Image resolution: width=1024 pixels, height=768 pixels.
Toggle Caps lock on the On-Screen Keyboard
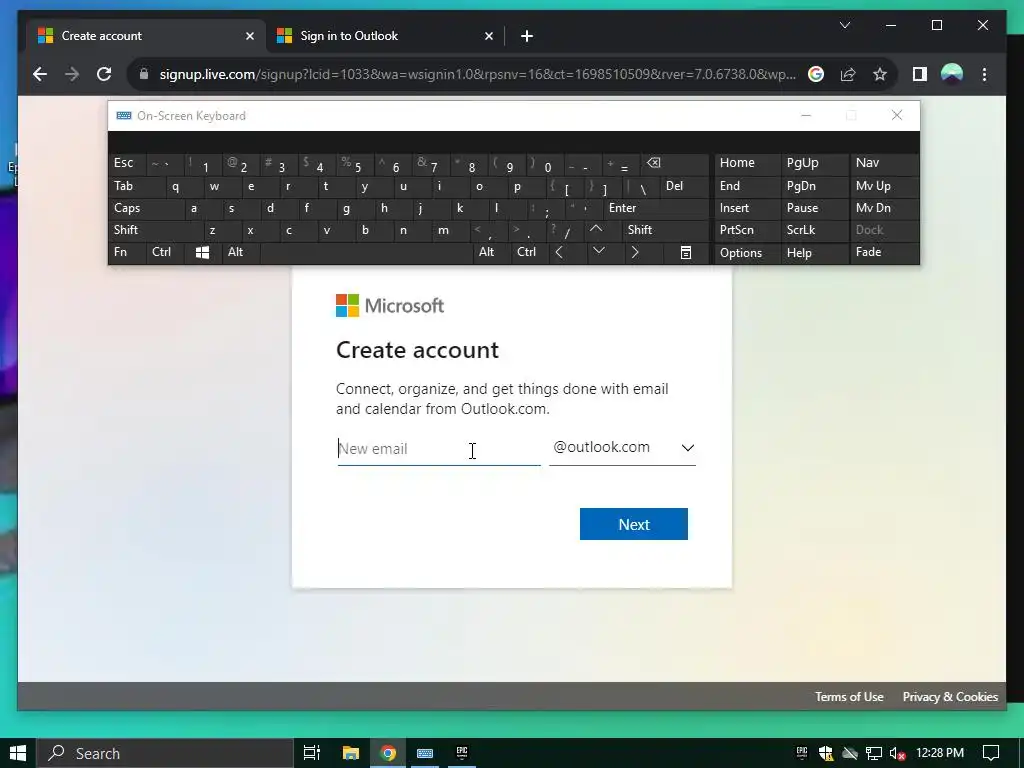point(146,208)
